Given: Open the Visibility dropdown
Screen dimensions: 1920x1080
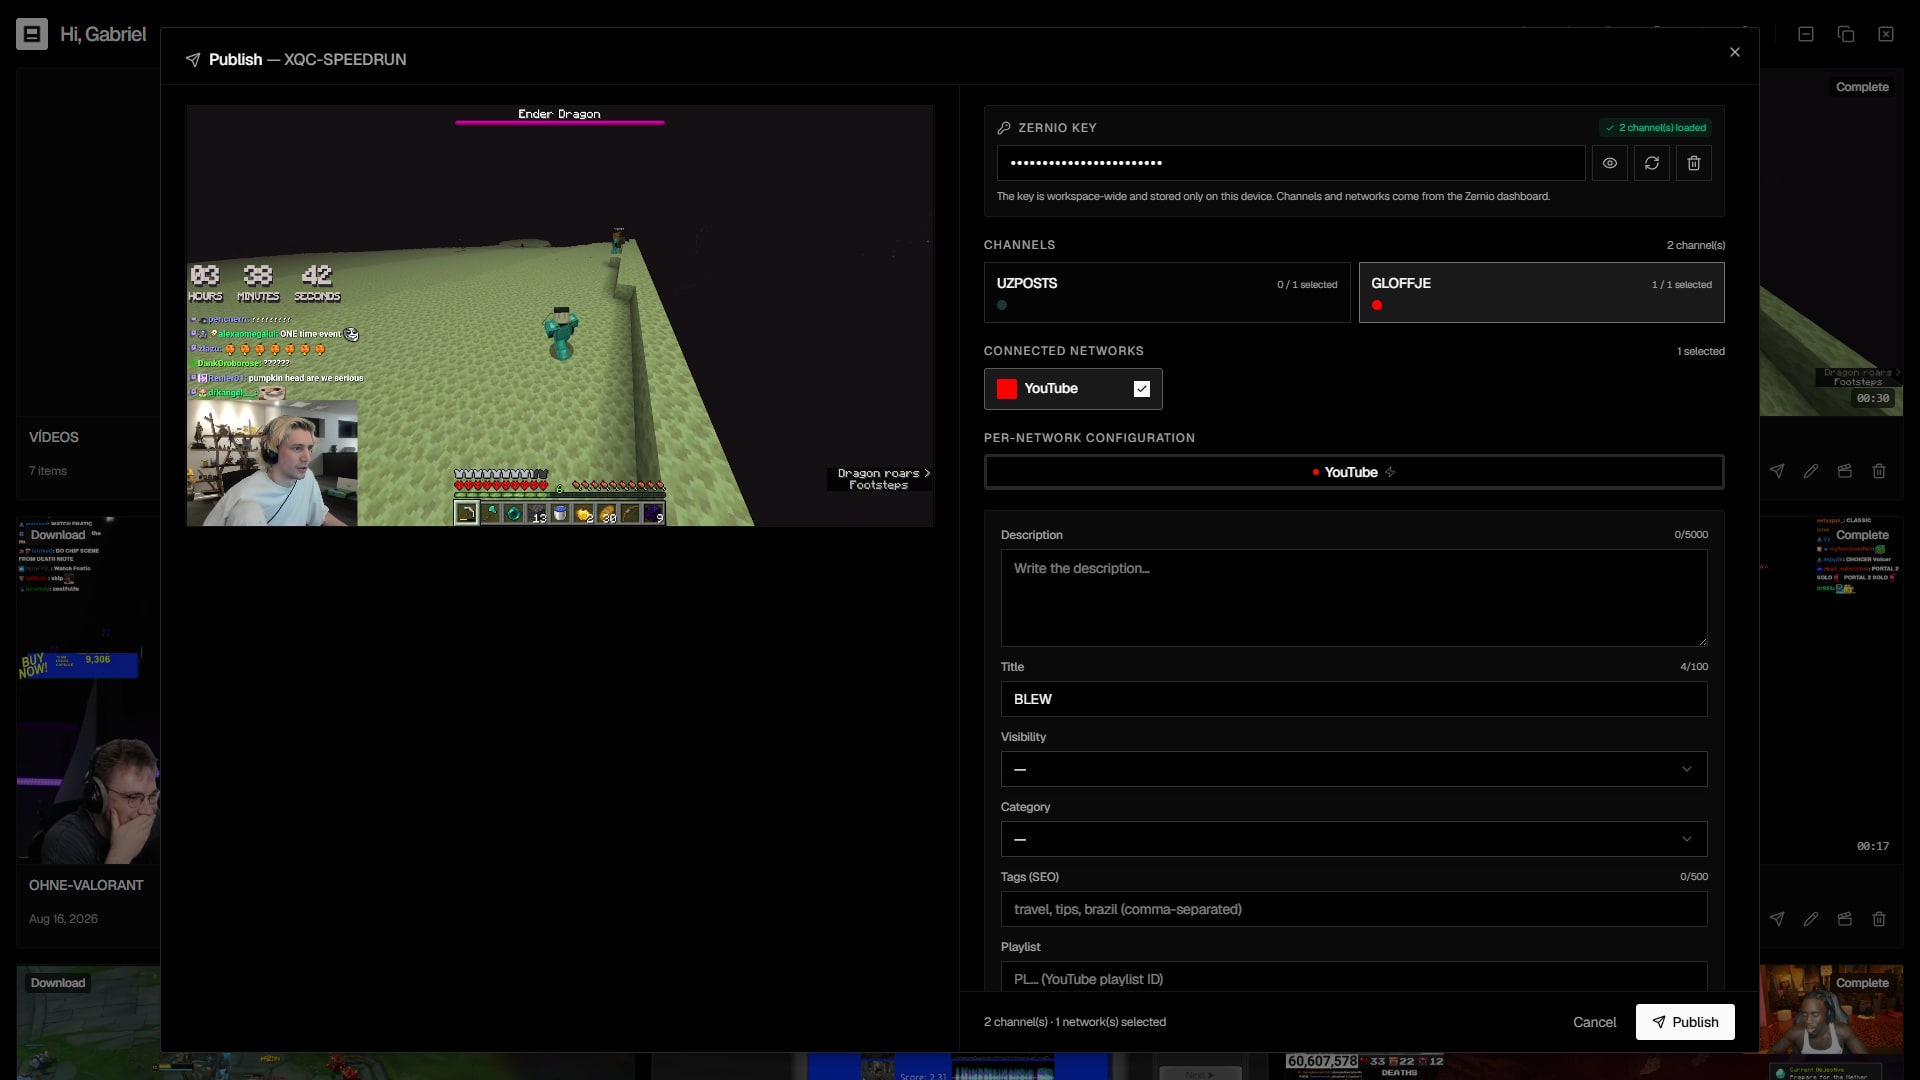Looking at the screenshot, I should click(x=1354, y=769).
